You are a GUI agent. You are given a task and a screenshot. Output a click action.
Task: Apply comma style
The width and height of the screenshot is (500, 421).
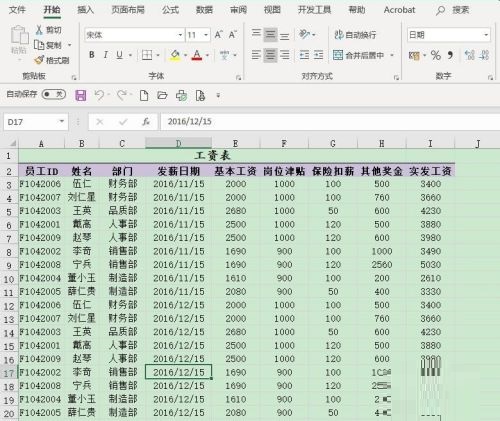click(450, 55)
